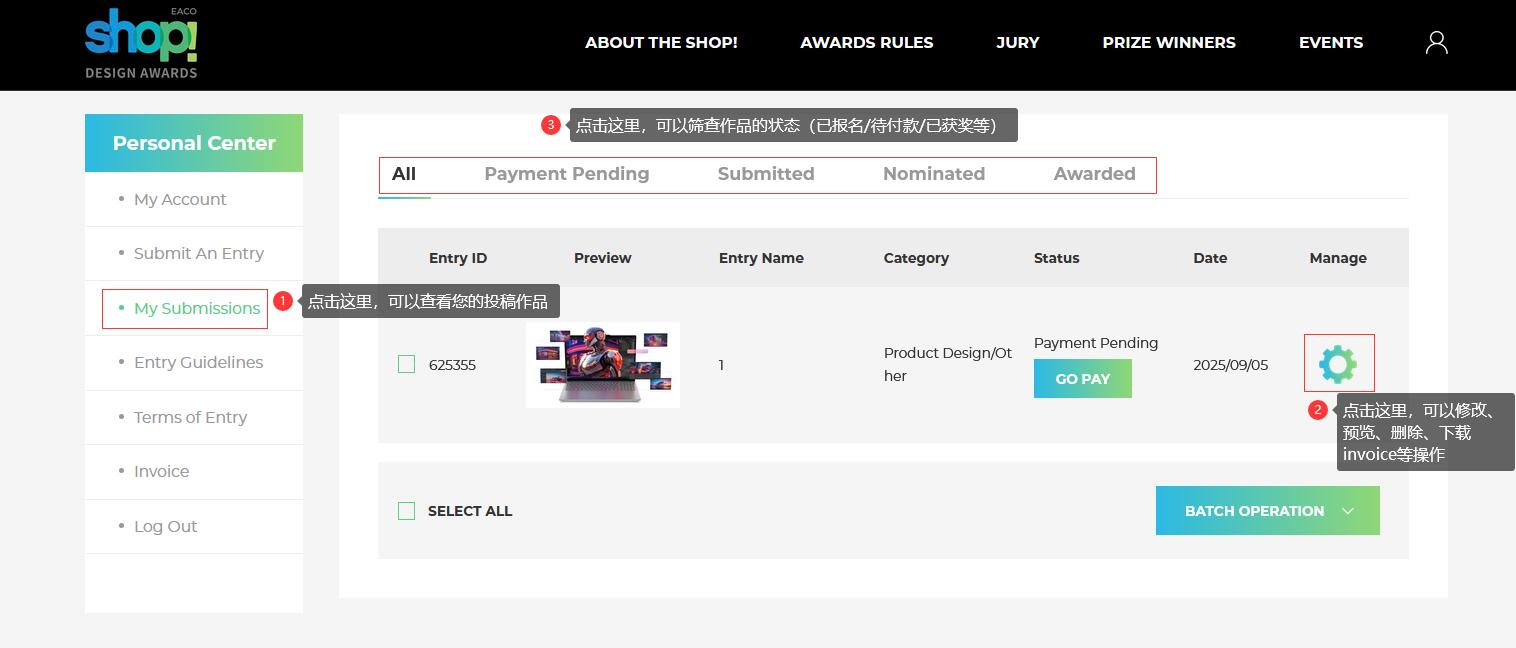The image size is (1516, 648).
Task: Click the Invoice sidebar link
Action: [x=161, y=472]
